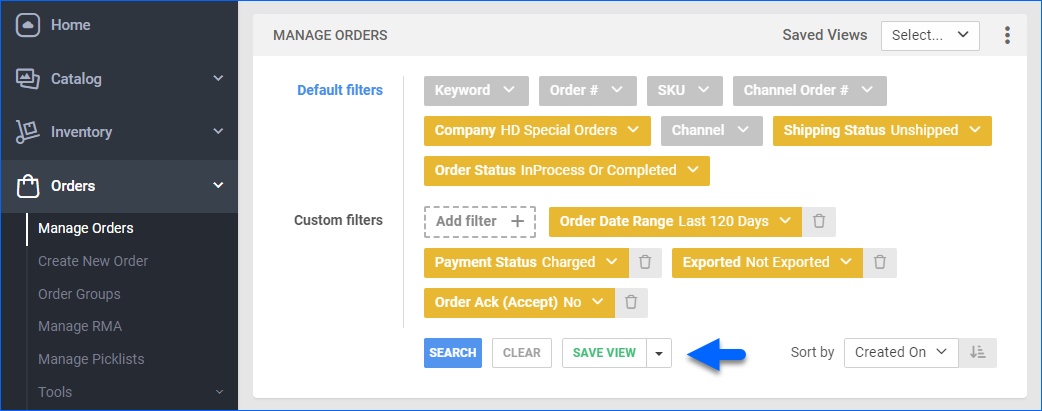1042x411 pixels.
Task: Remove the Order Ack (Accept) filter
Action: (631, 302)
